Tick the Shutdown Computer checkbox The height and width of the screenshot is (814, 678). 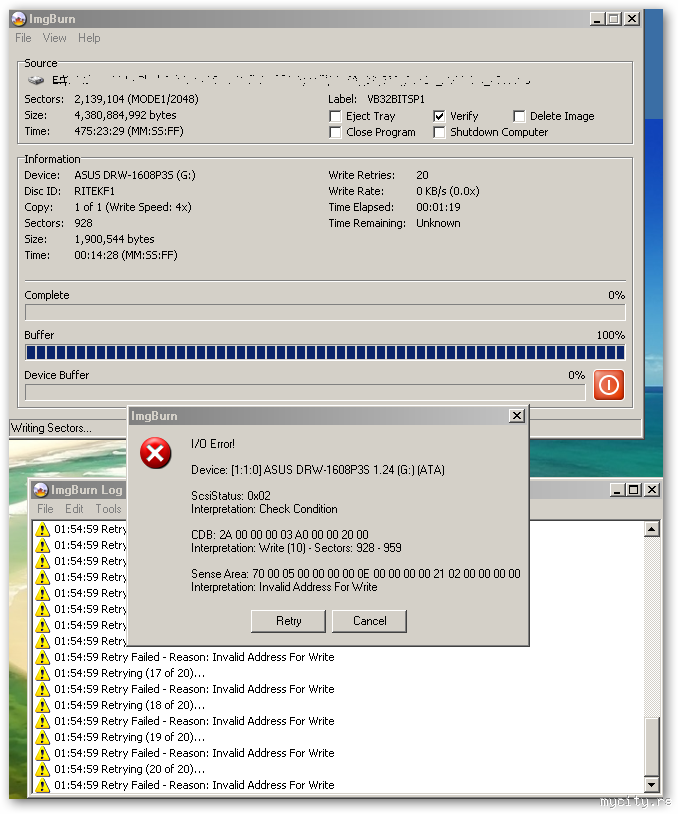tap(439, 132)
